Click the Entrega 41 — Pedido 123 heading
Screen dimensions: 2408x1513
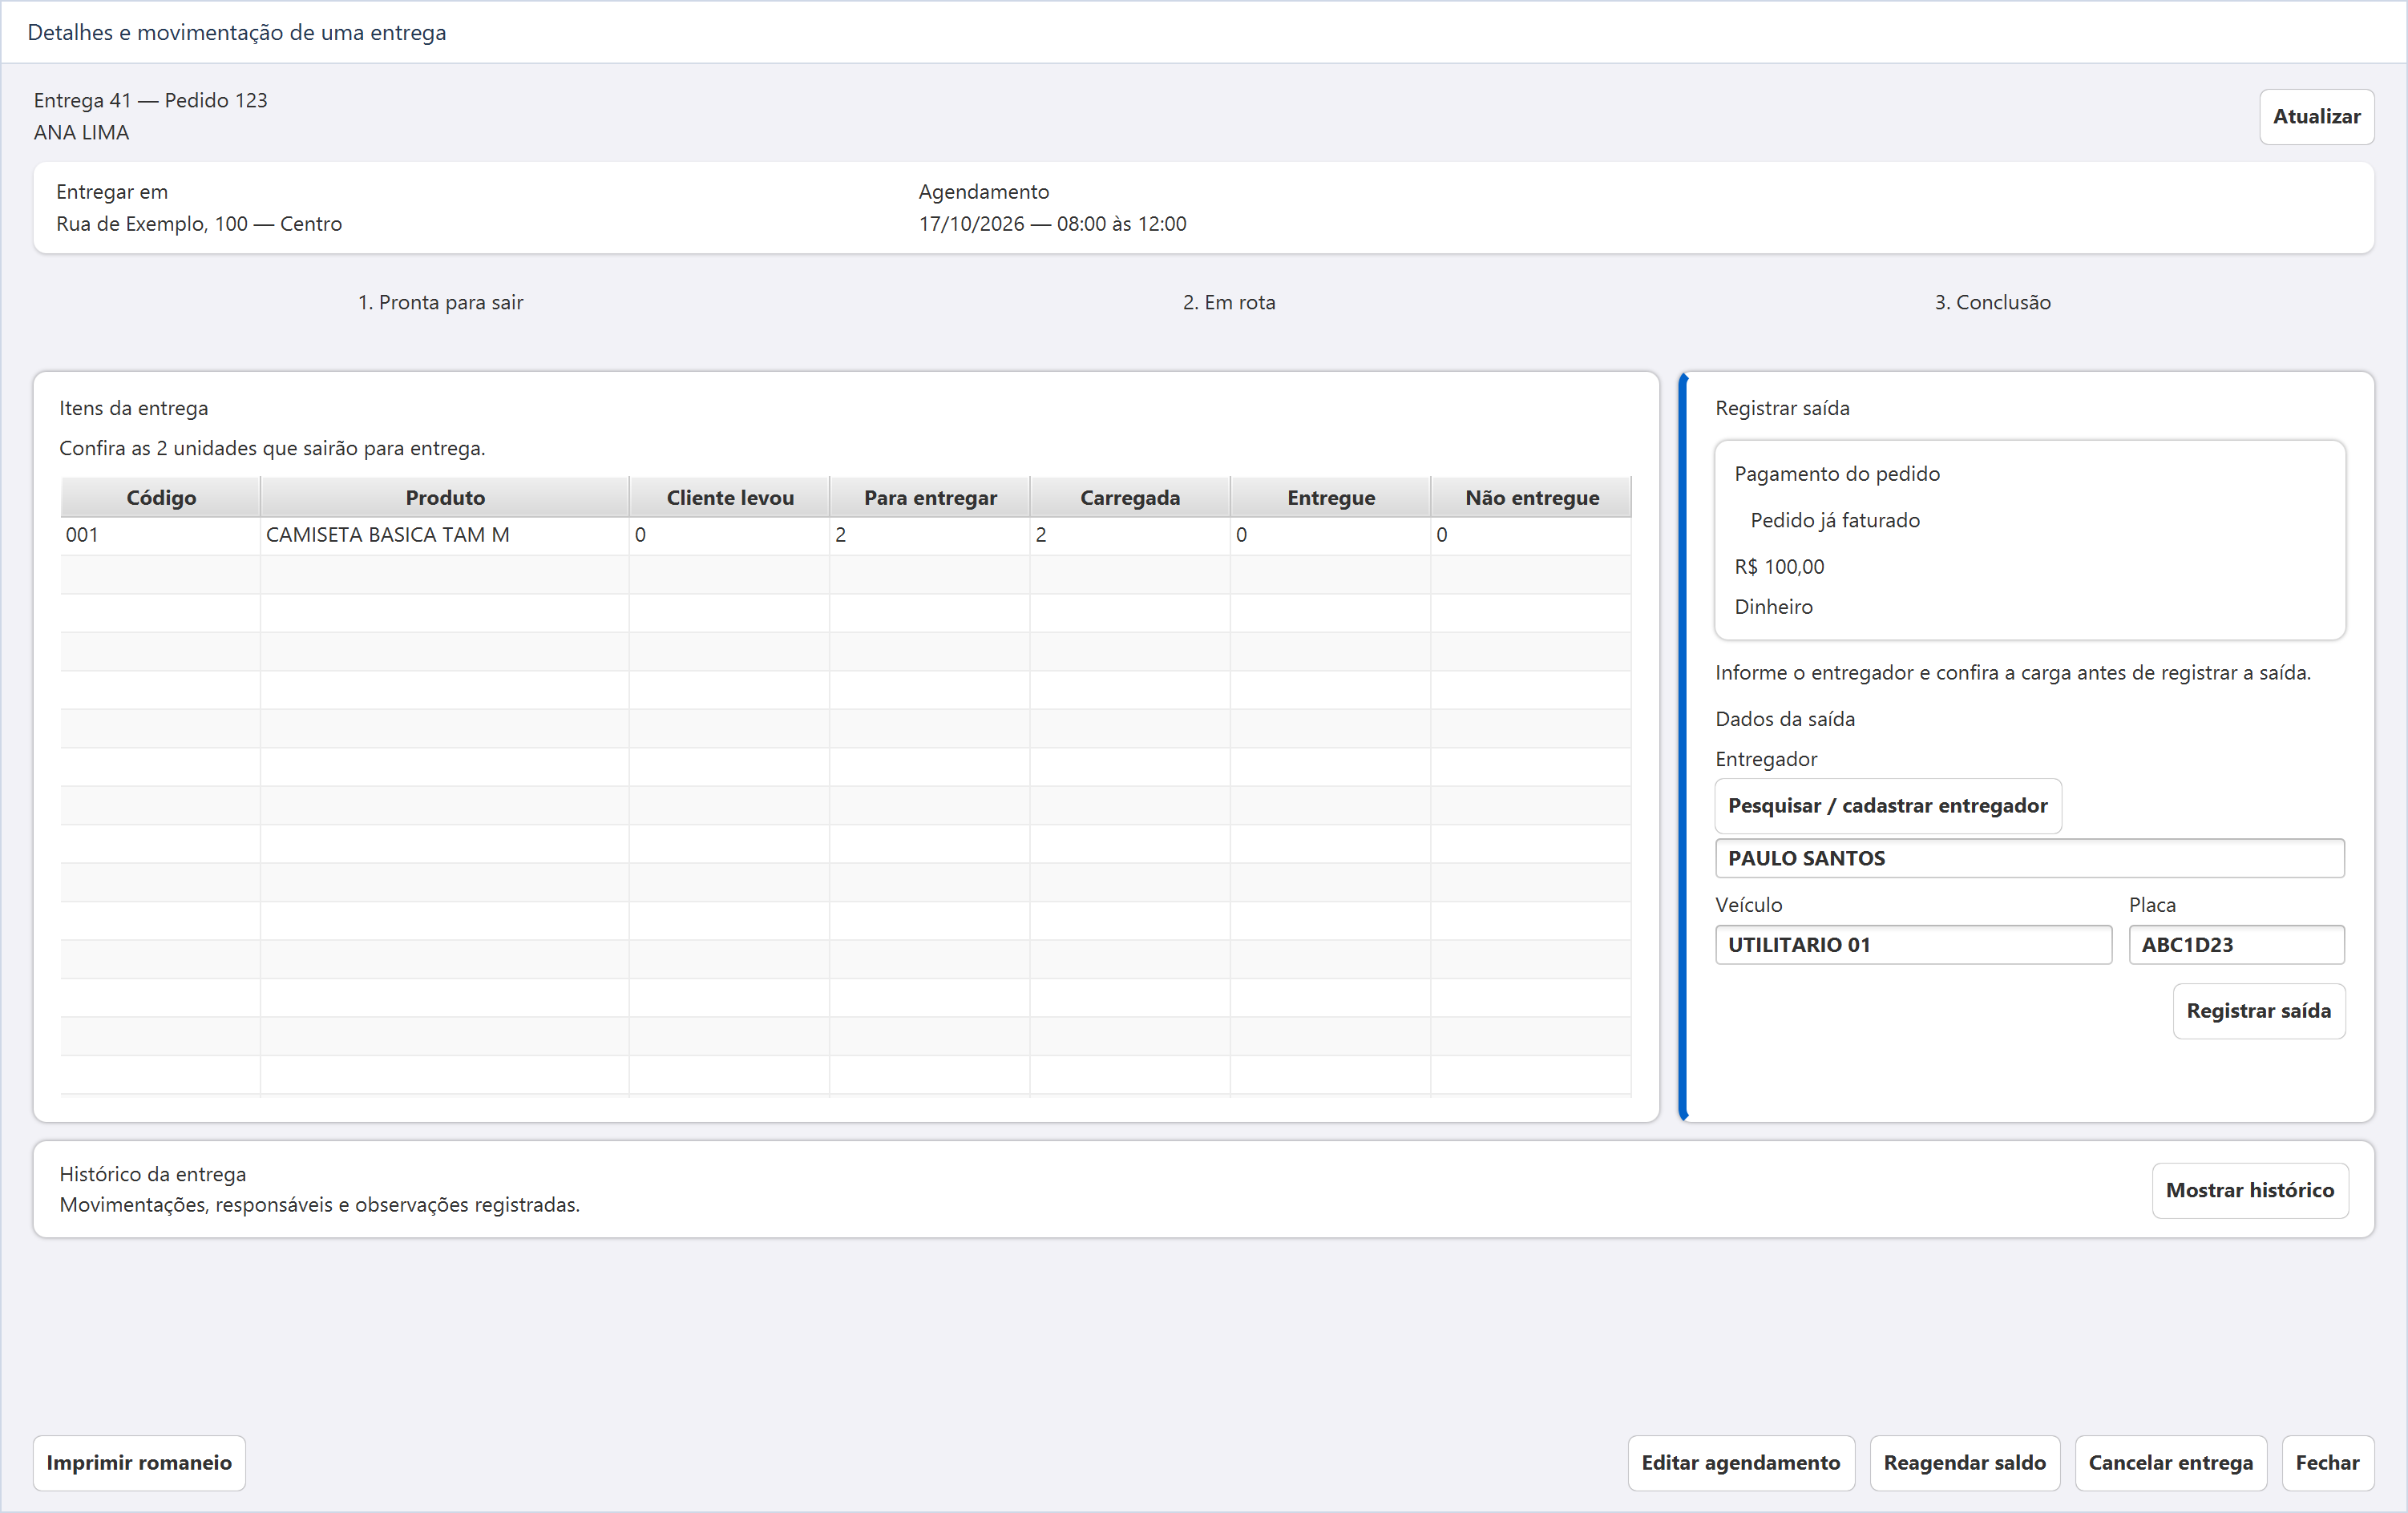tap(151, 101)
